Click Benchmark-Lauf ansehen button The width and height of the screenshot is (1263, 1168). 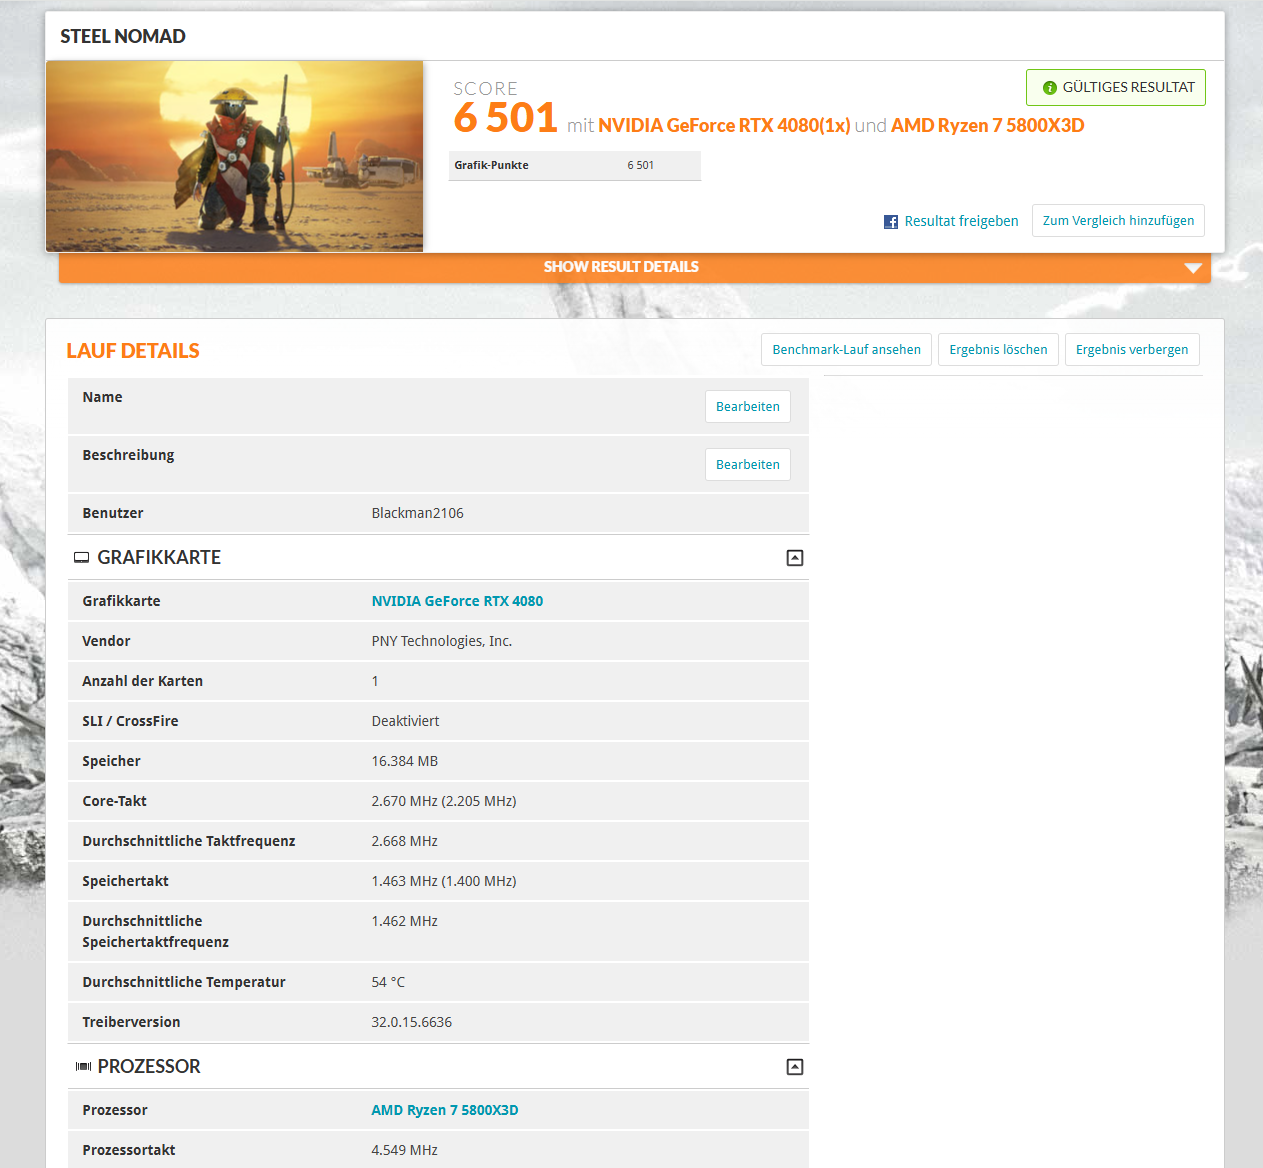(846, 350)
